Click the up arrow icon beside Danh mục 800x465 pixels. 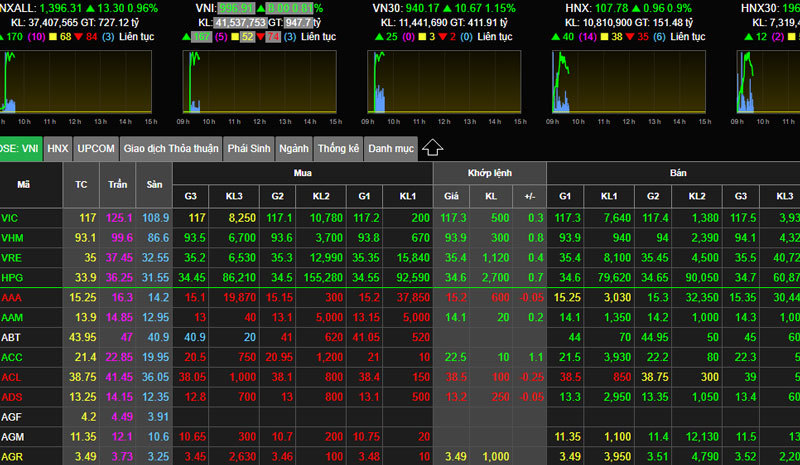432,148
